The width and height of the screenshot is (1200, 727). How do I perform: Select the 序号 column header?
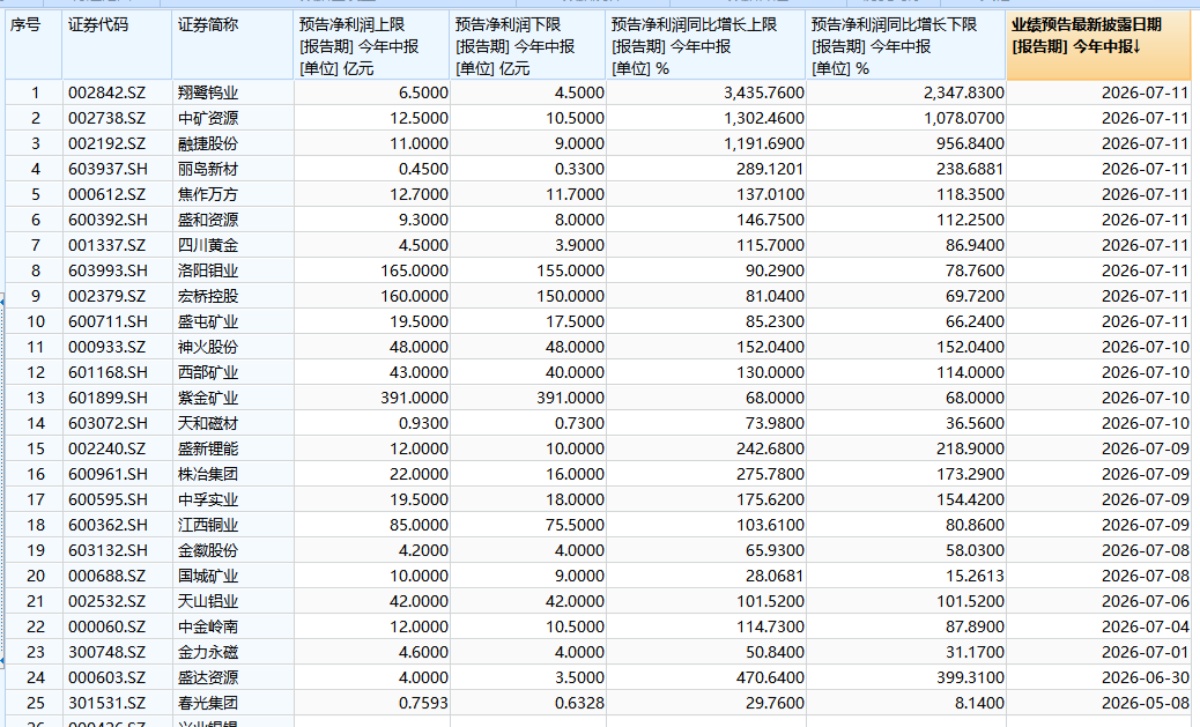pyautogui.click(x=34, y=46)
